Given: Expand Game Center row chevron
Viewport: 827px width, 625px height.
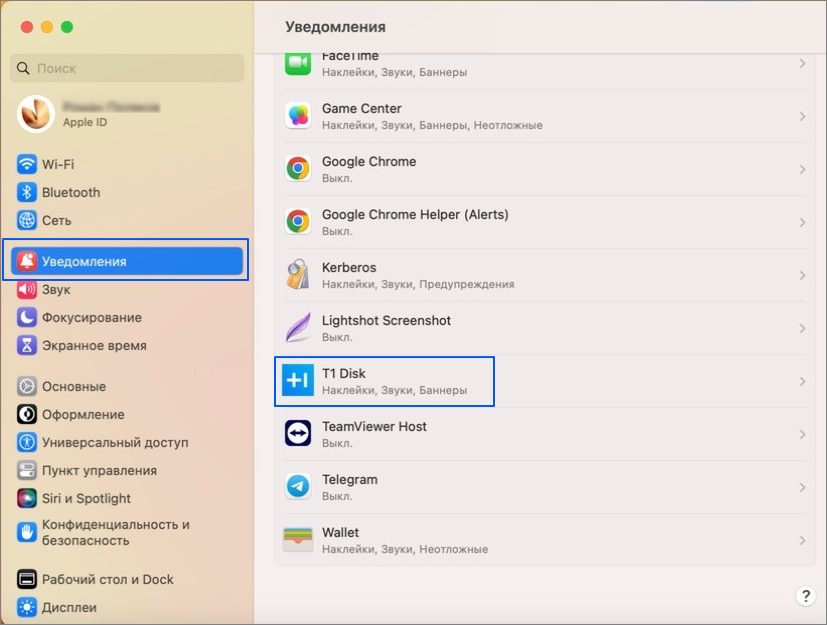Looking at the screenshot, I should click(x=802, y=116).
